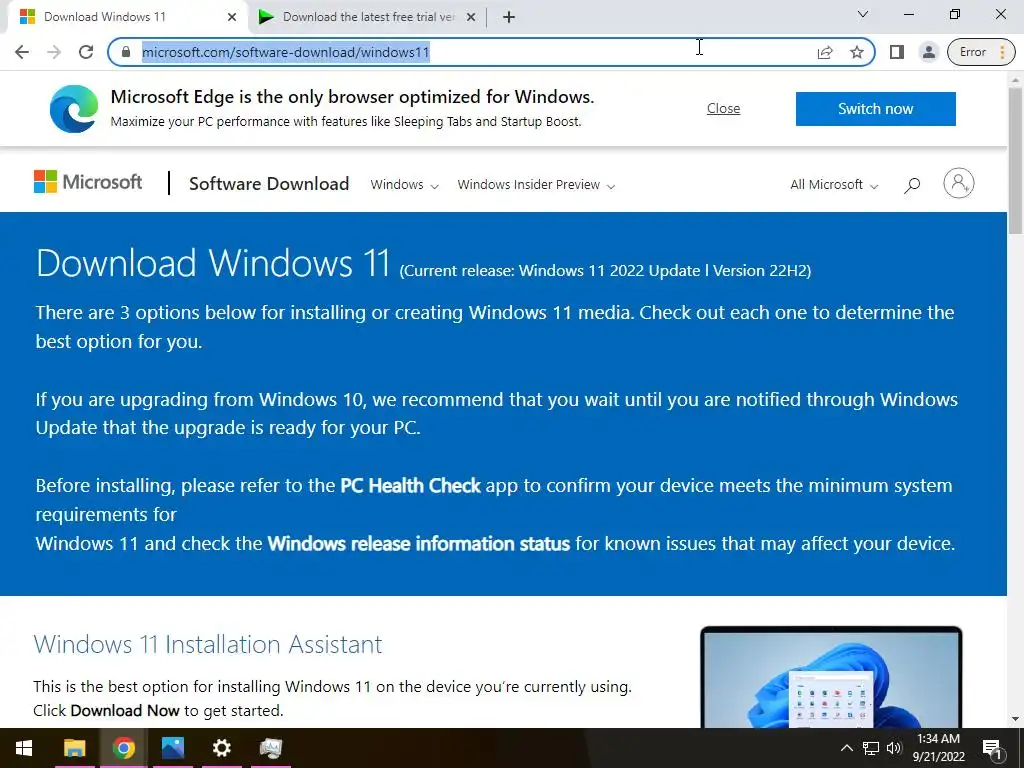Open the Photos app from taskbar
The height and width of the screenshot is (768, 1024).
tap(172, 748)
